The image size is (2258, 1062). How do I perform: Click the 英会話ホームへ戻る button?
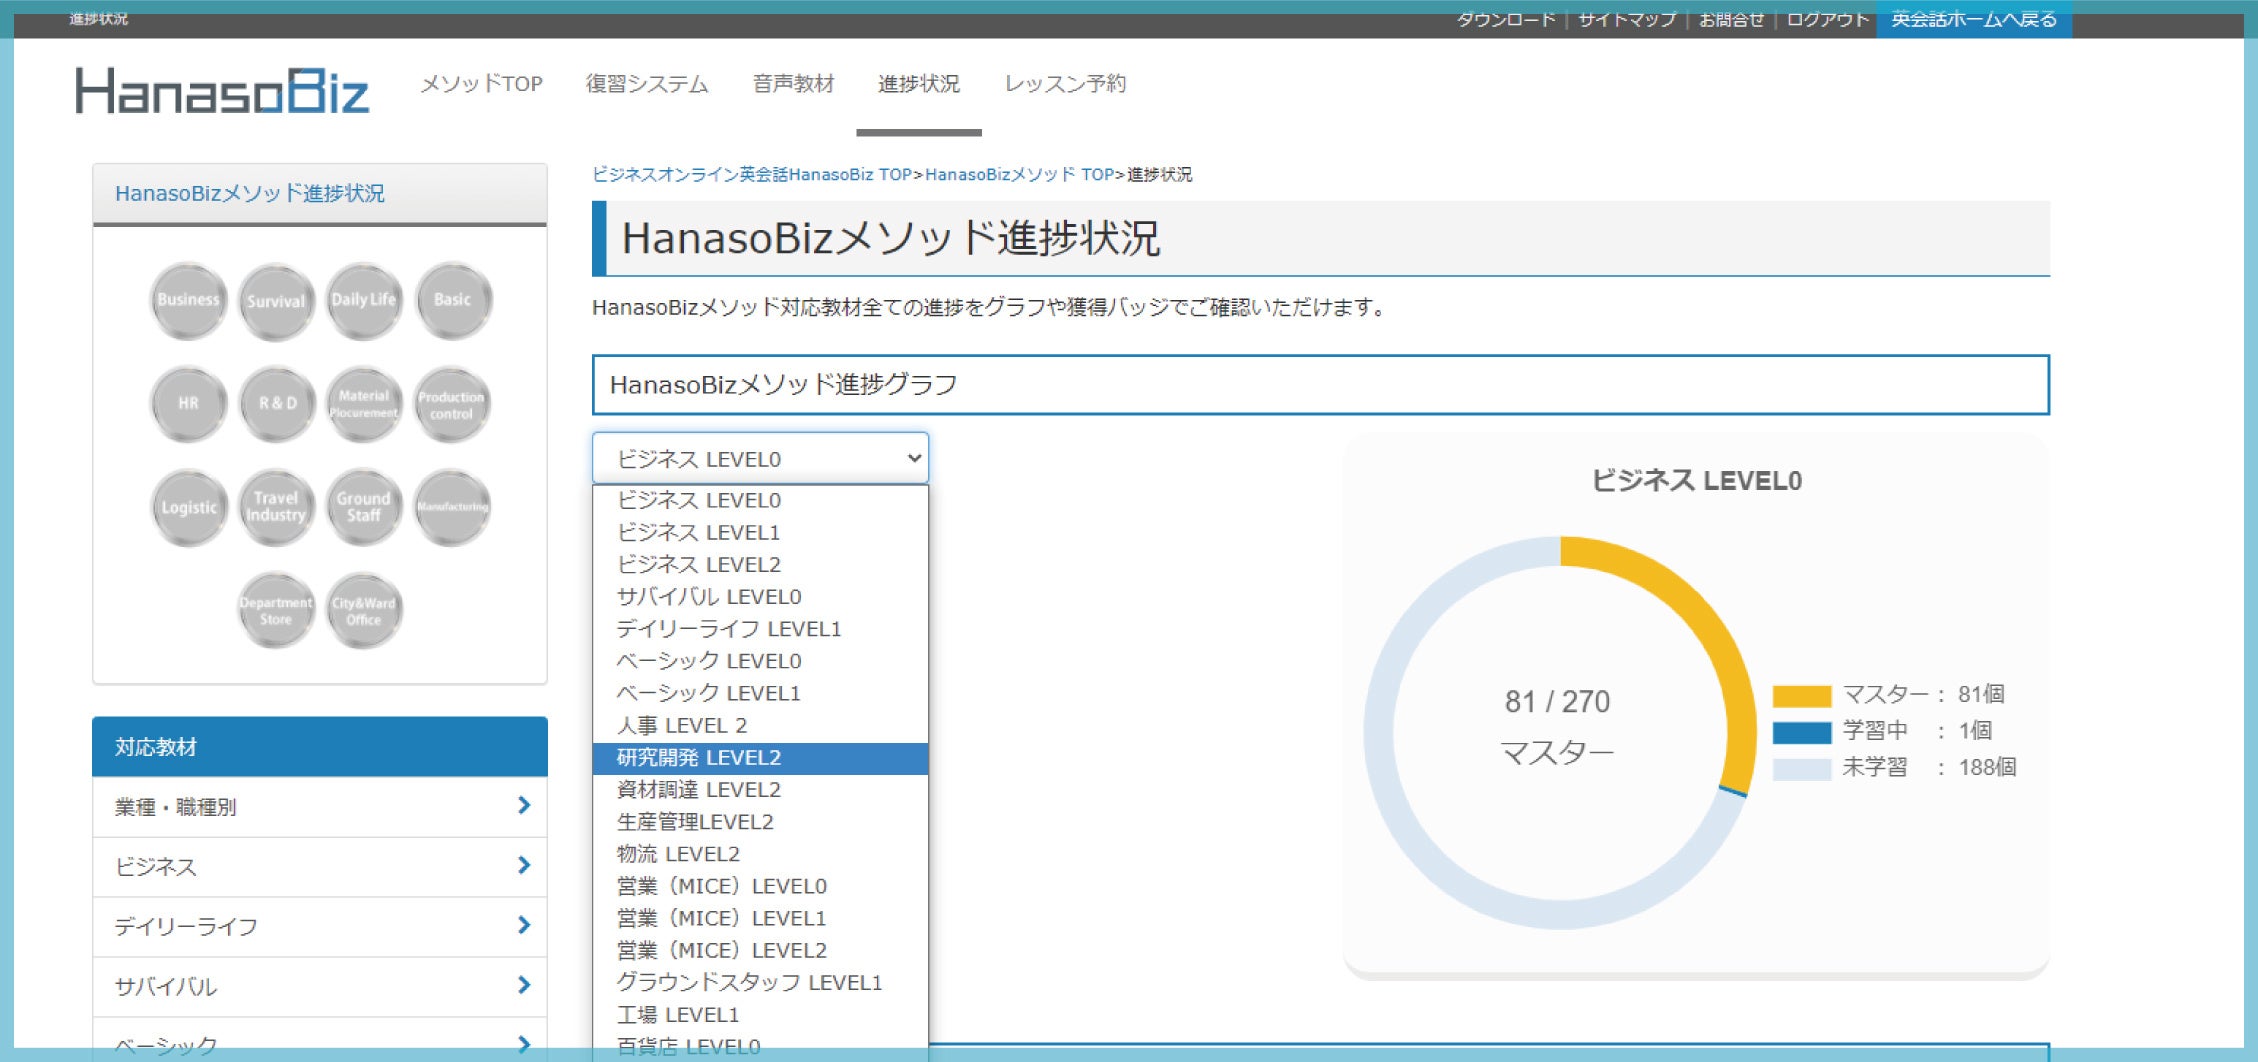[x=1974, y=19]
